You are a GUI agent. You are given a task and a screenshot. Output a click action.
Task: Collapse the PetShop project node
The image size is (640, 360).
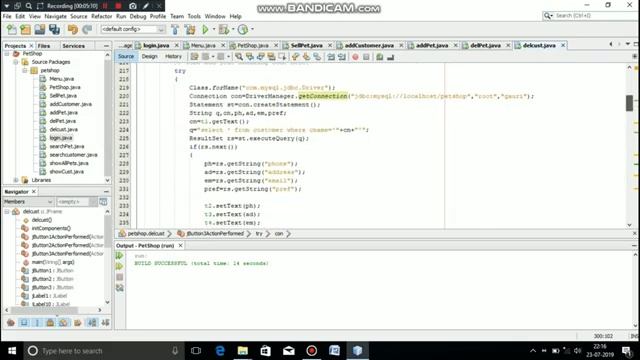pyautogui.click(x=7, y=53)
